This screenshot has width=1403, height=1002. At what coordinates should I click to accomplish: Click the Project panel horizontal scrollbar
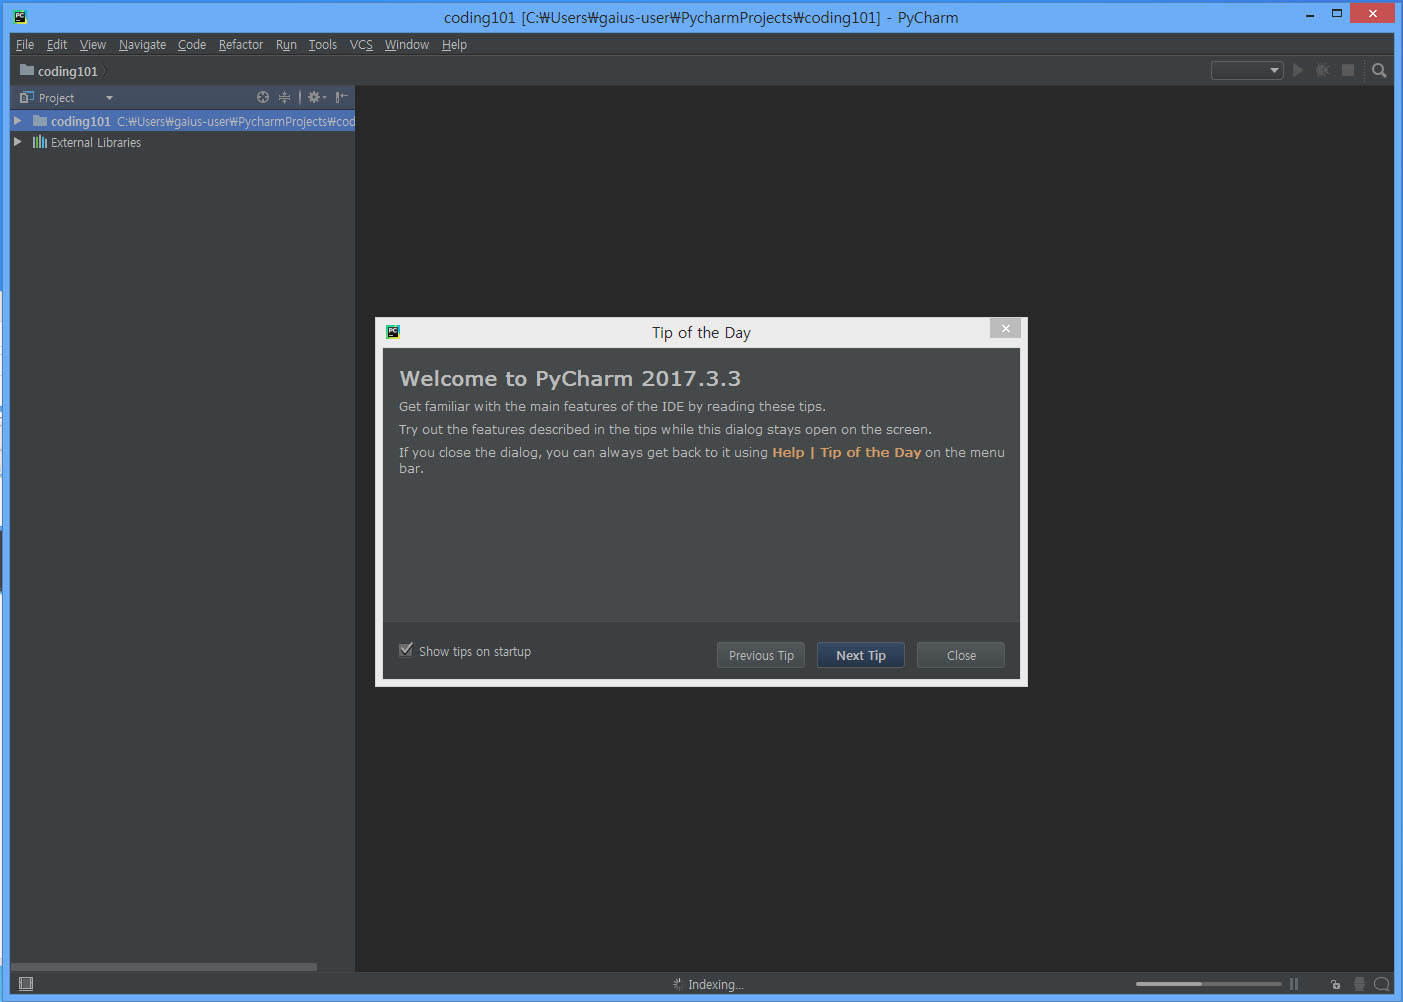click(164, 967)
